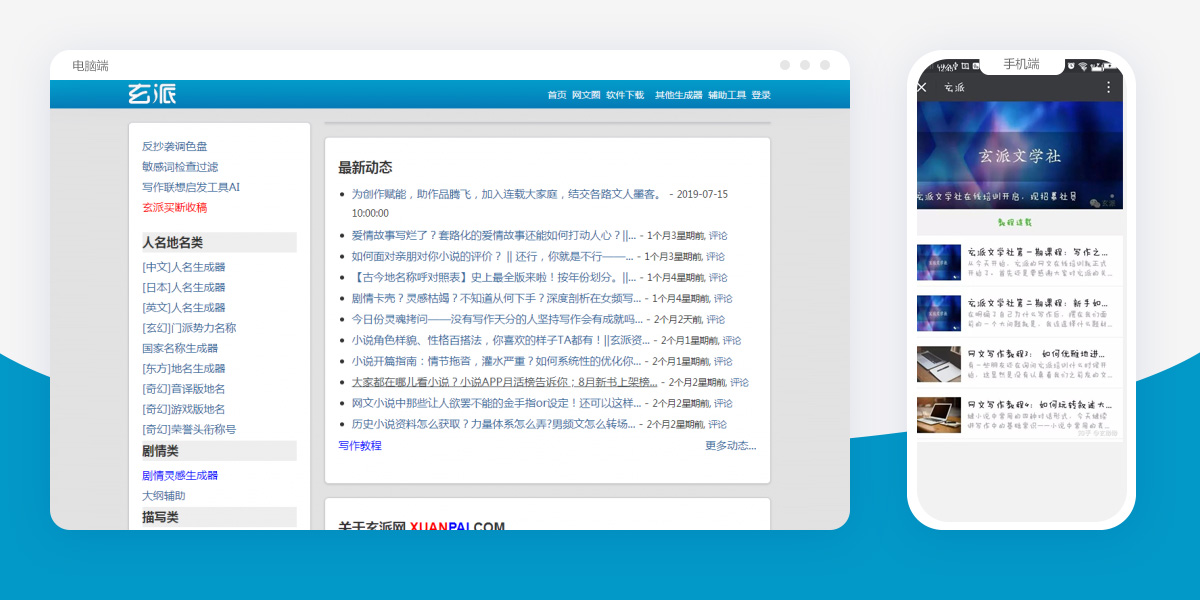Open the phone article 玄派文学社第二期课程：新手如...

coord(1038,303)
